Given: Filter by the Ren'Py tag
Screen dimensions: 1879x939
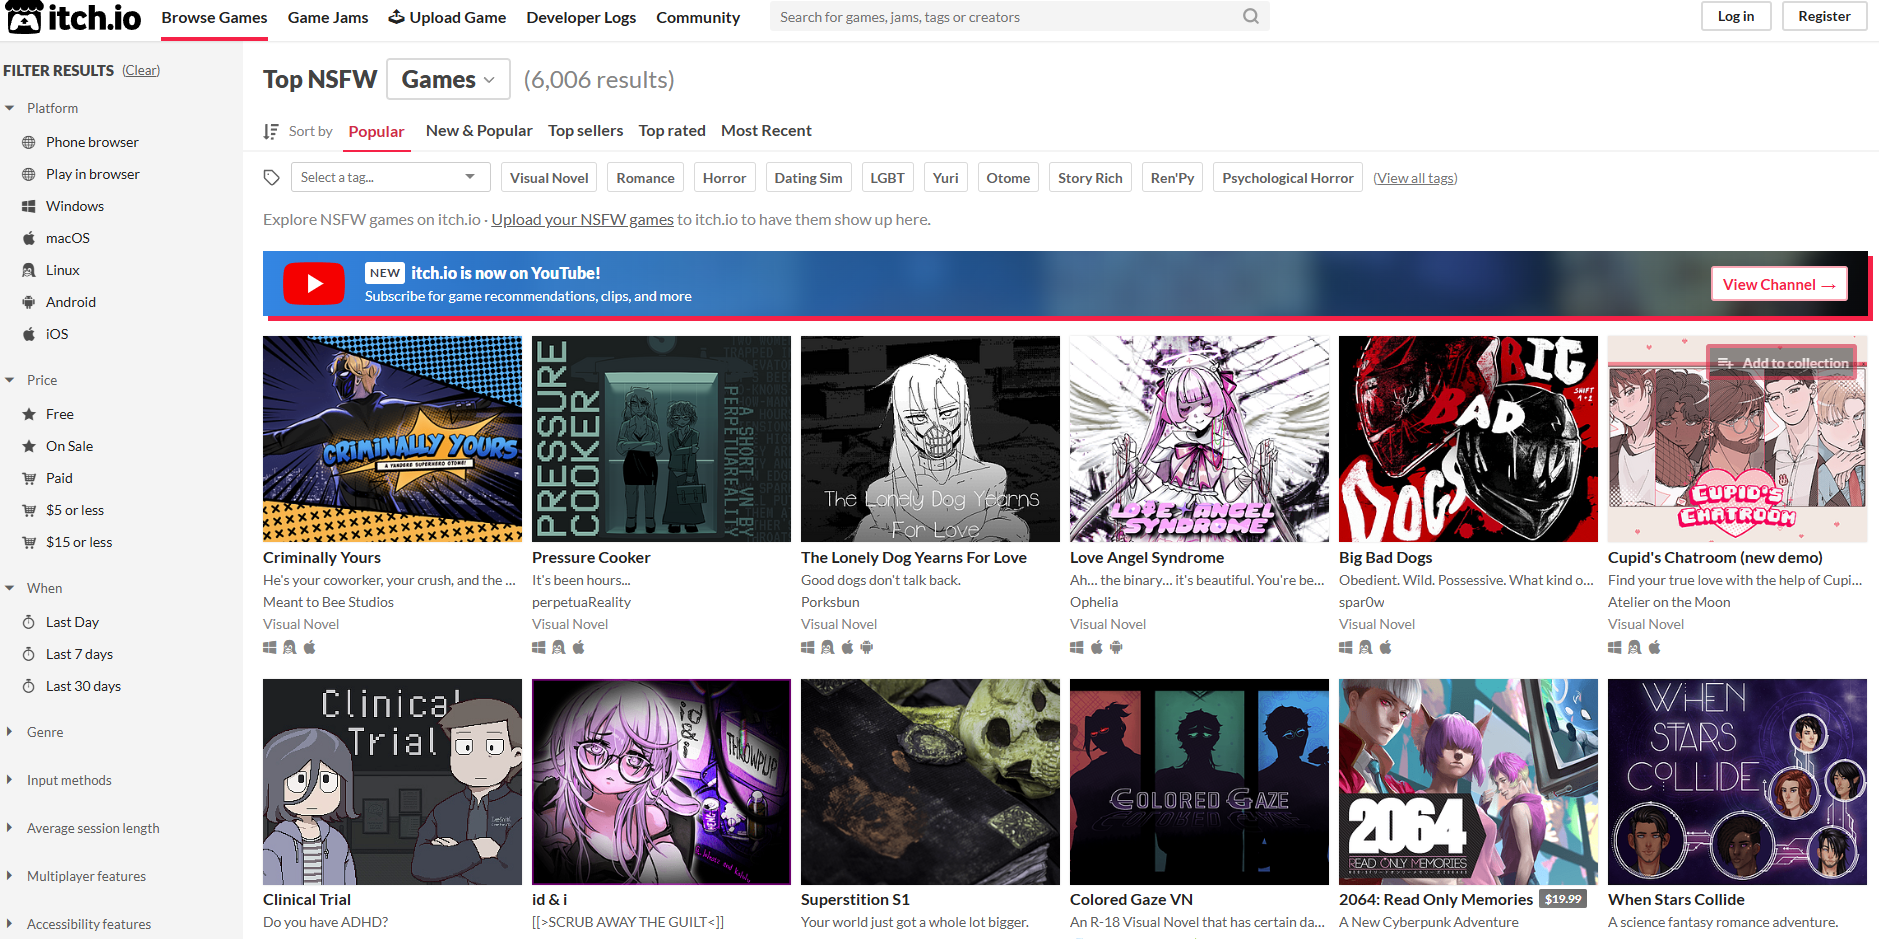Looking at the screenshot, I should (1172, 178).
